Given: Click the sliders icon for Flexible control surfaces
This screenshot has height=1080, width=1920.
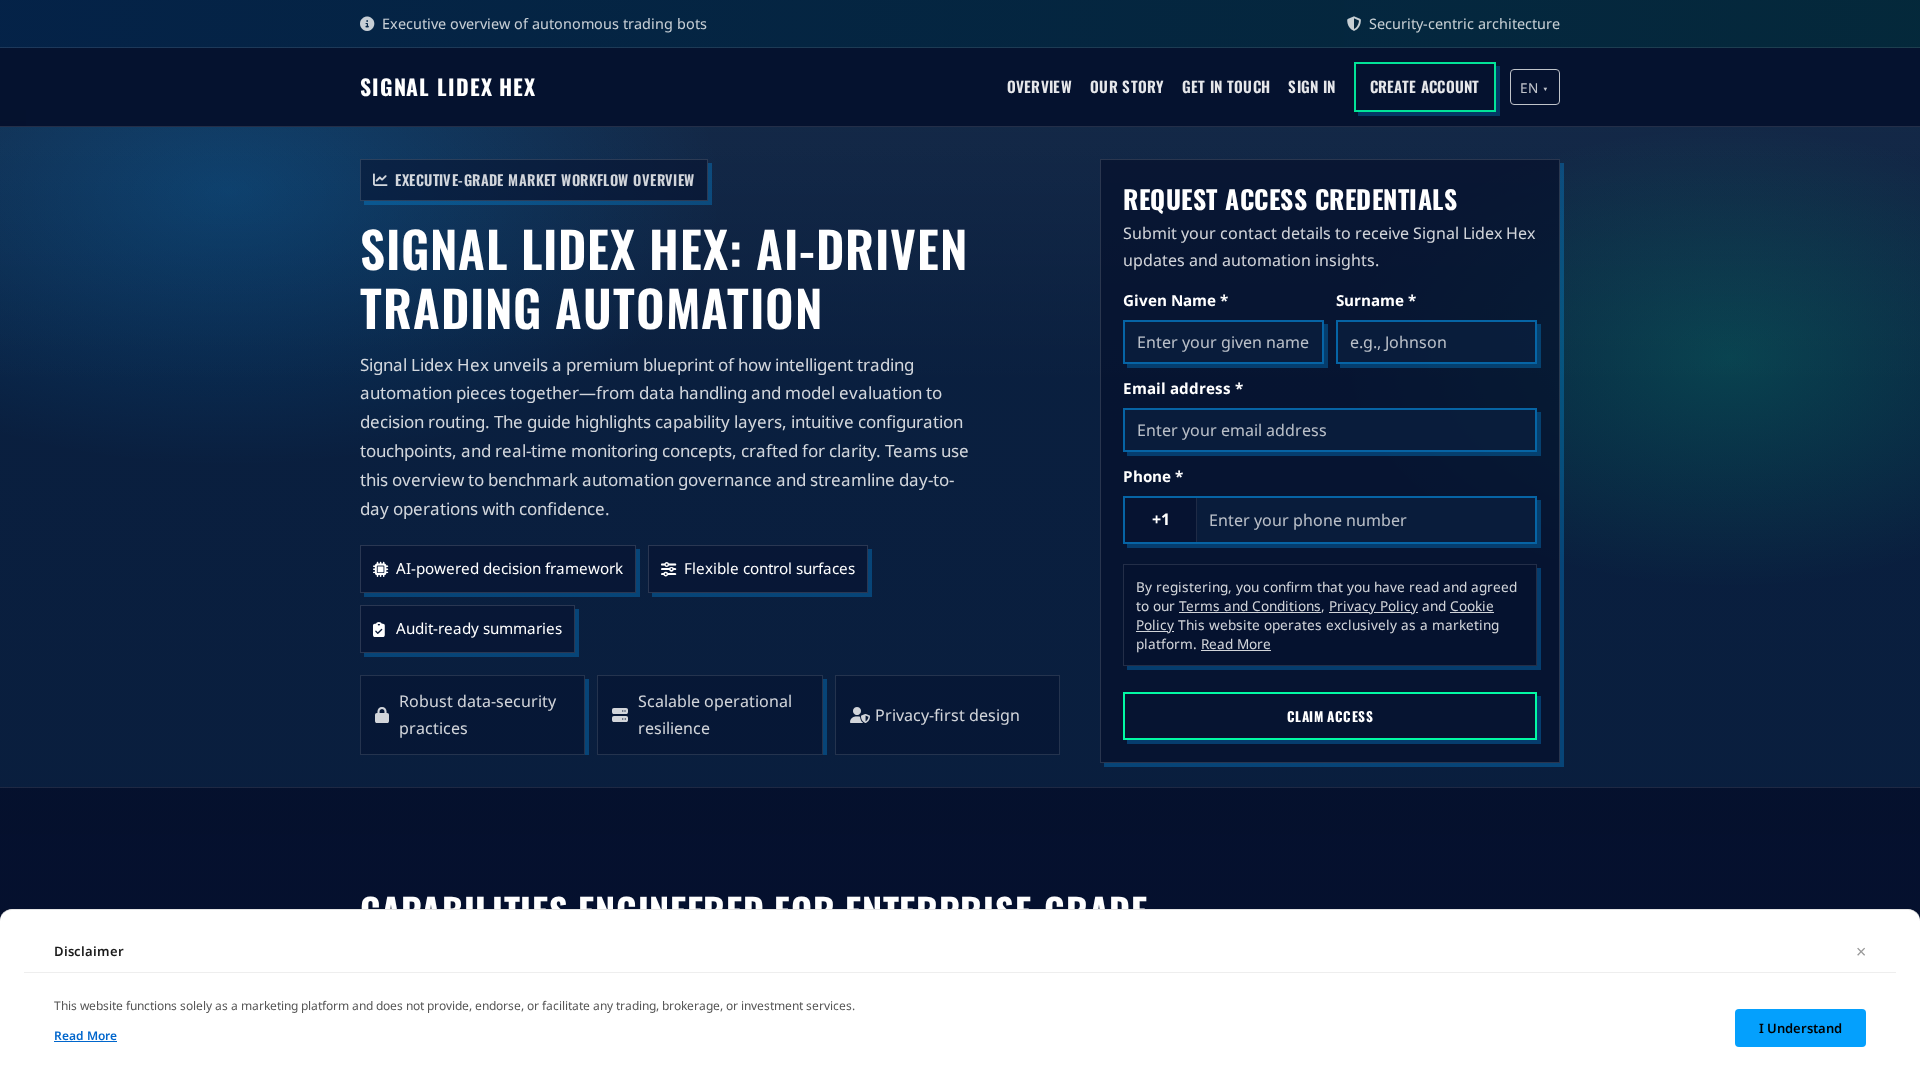Looking at the screenshot, I should click(x=669, y=569).
